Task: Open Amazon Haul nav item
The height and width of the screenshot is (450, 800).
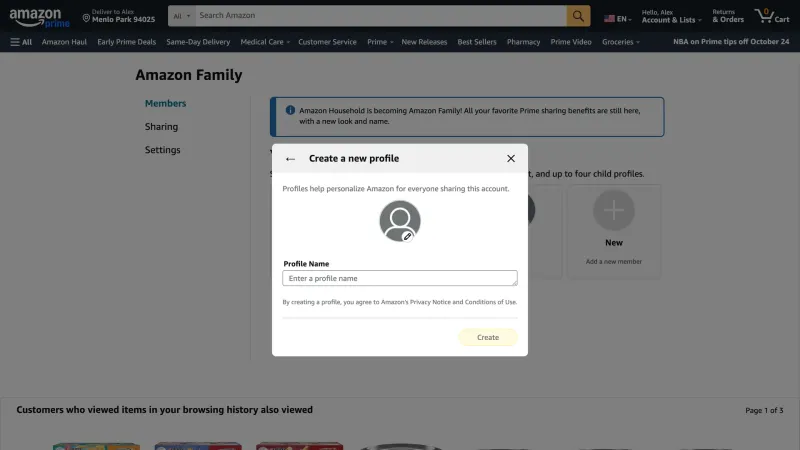Action: click(x=64, y=42)
